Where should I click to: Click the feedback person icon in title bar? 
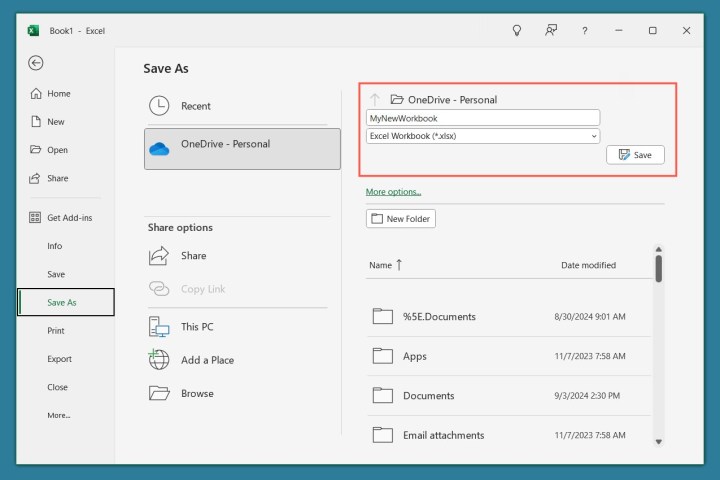(551, 30)
